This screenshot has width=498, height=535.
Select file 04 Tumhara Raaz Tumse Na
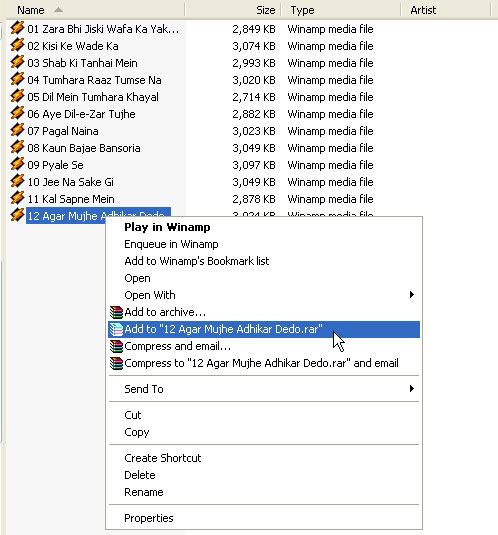[94, 80]
